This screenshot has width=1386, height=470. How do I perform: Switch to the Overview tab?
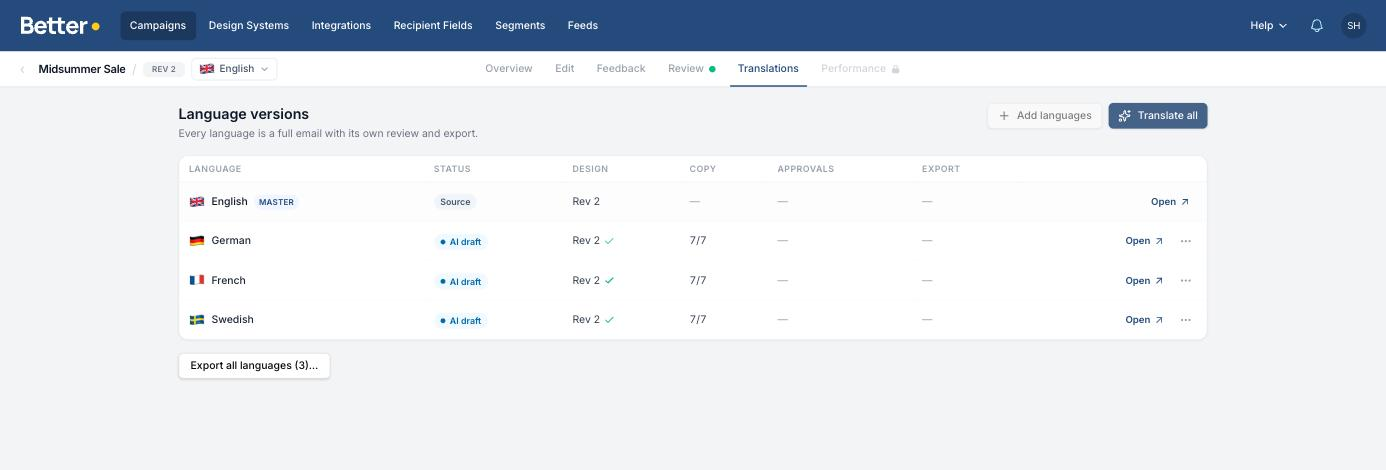click(509, 69)
